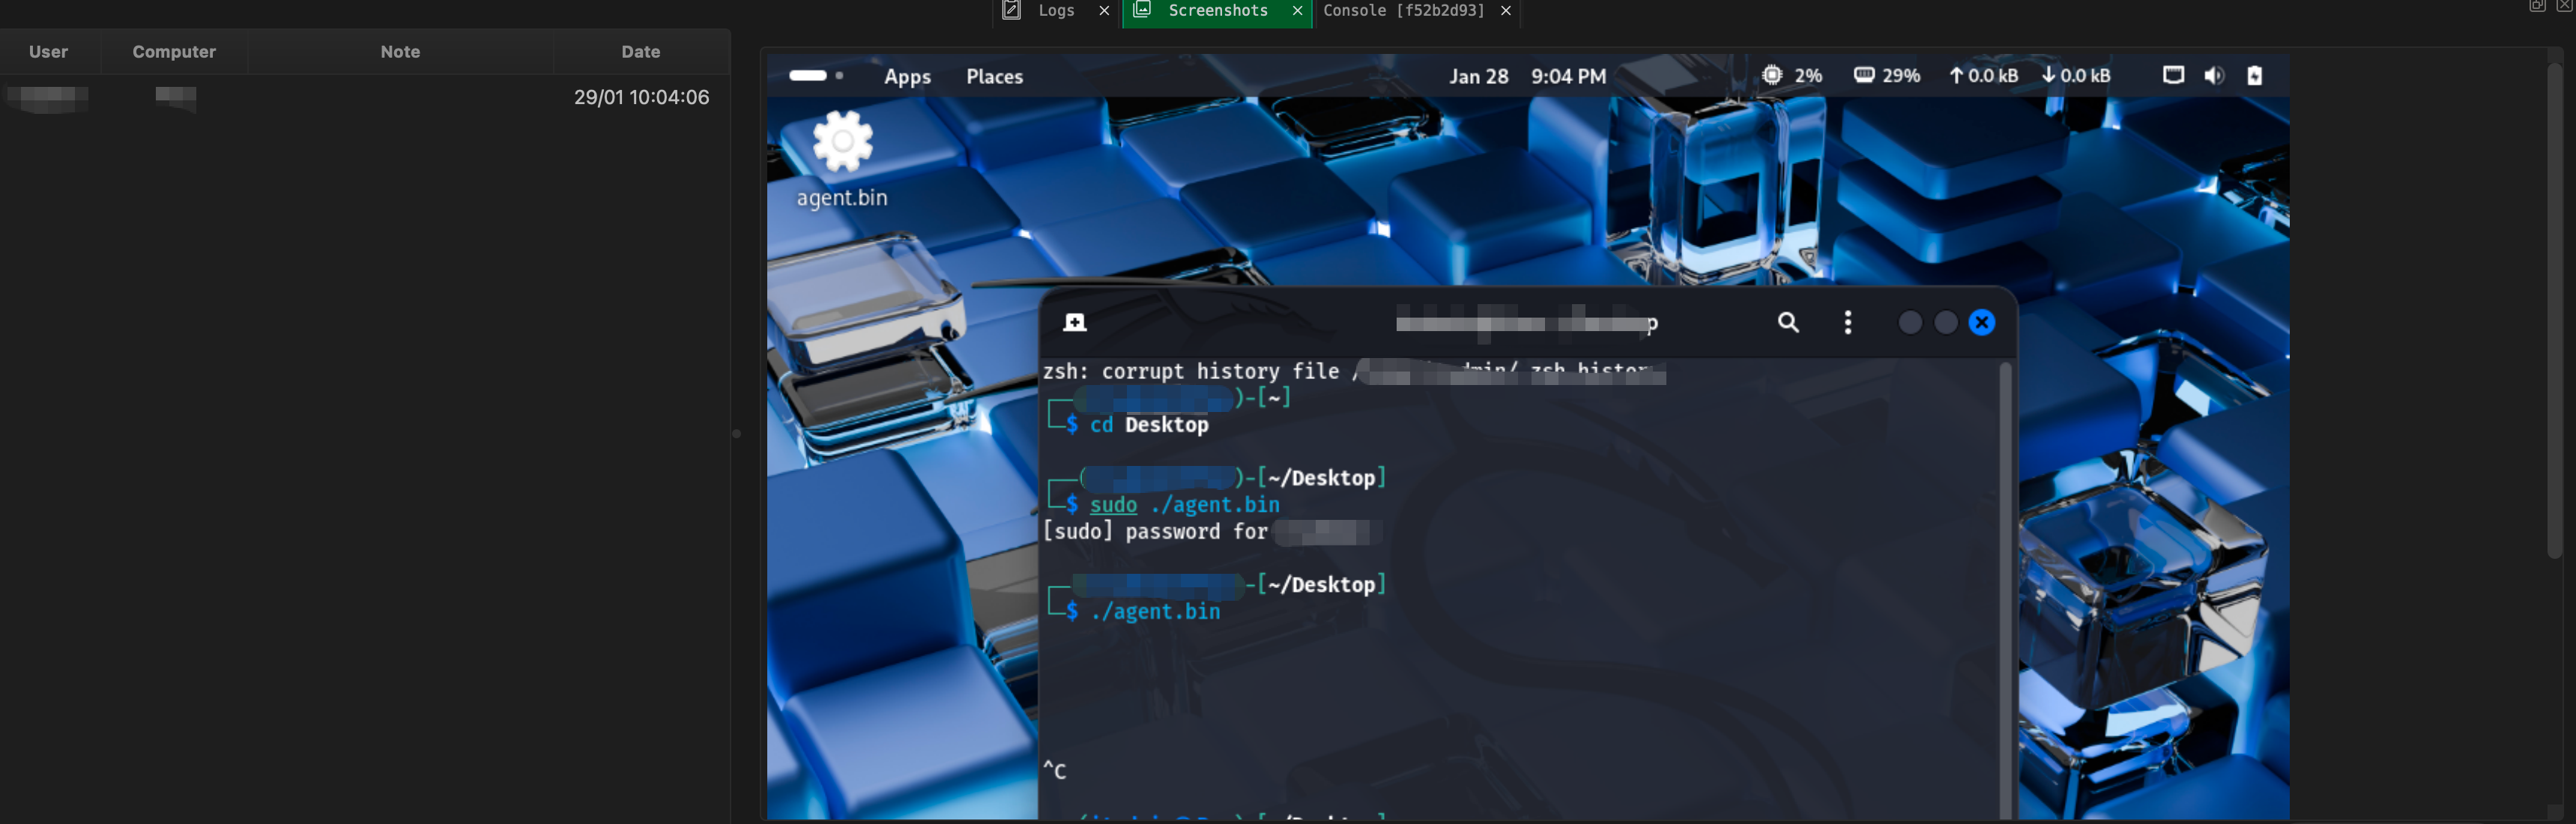The width and height of the screenshot is (2576, 824).
Task: Sort table by Computer column
Action: pos(174,52)
